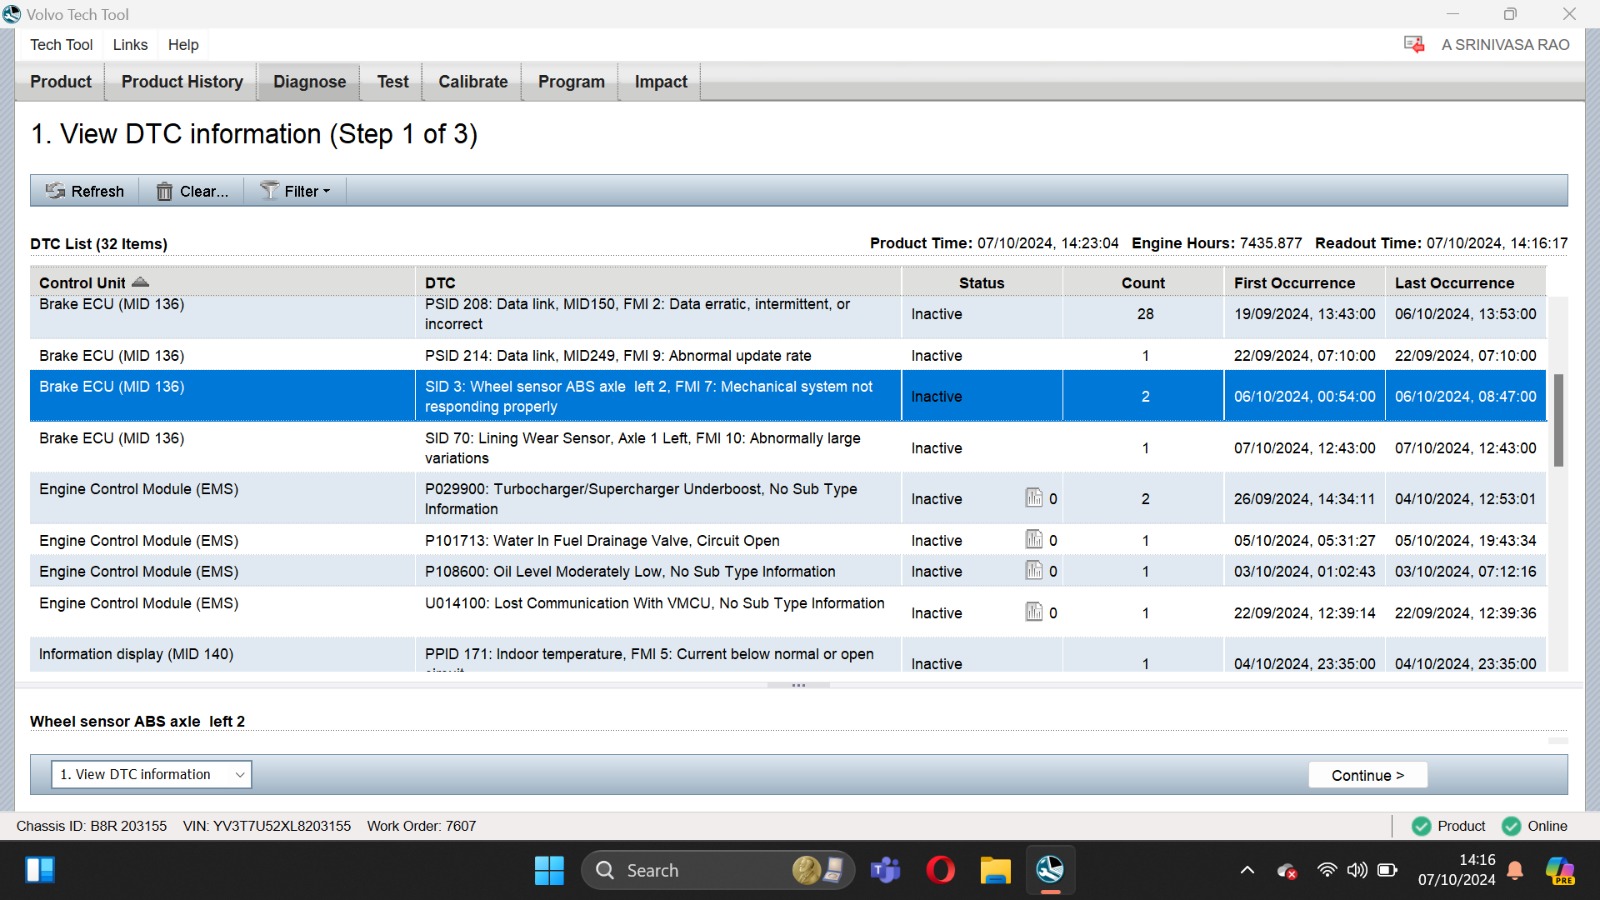Image resolution: width=1600 pixels, height=900 pixels.
Task: Click the Windows taskbar Search box
Action: tap(717, 870)
